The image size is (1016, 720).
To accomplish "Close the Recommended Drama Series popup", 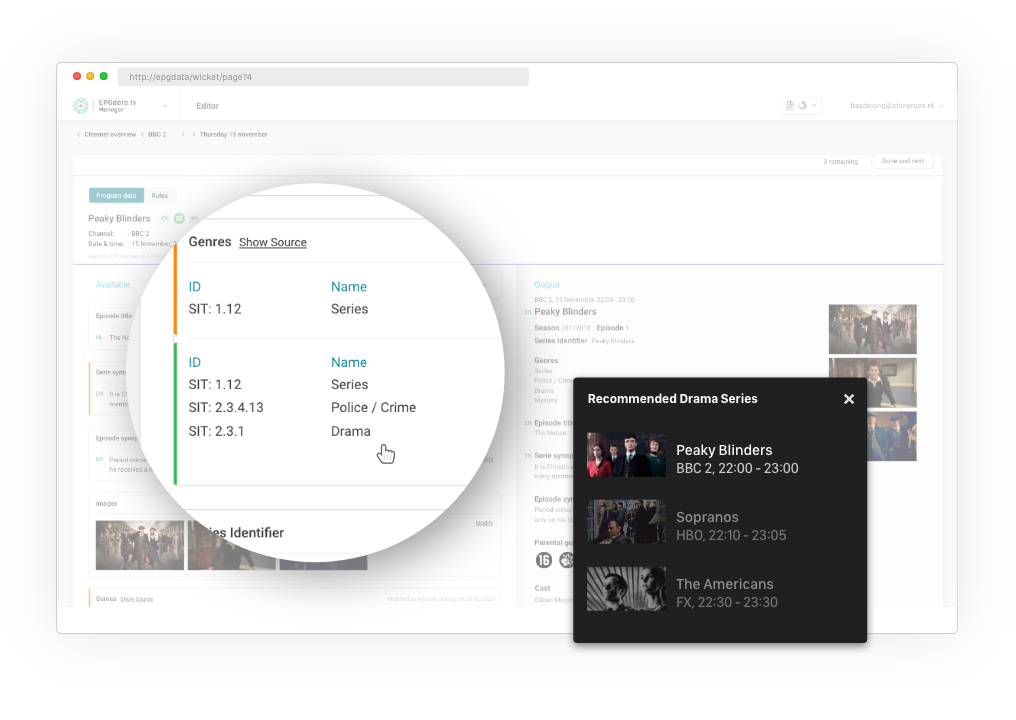I will point(849,399).
